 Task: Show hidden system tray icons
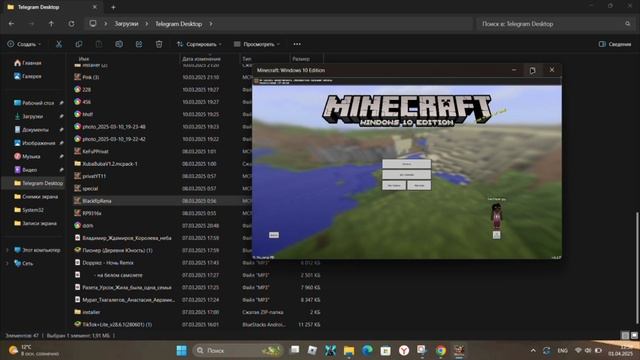point(533,350)
